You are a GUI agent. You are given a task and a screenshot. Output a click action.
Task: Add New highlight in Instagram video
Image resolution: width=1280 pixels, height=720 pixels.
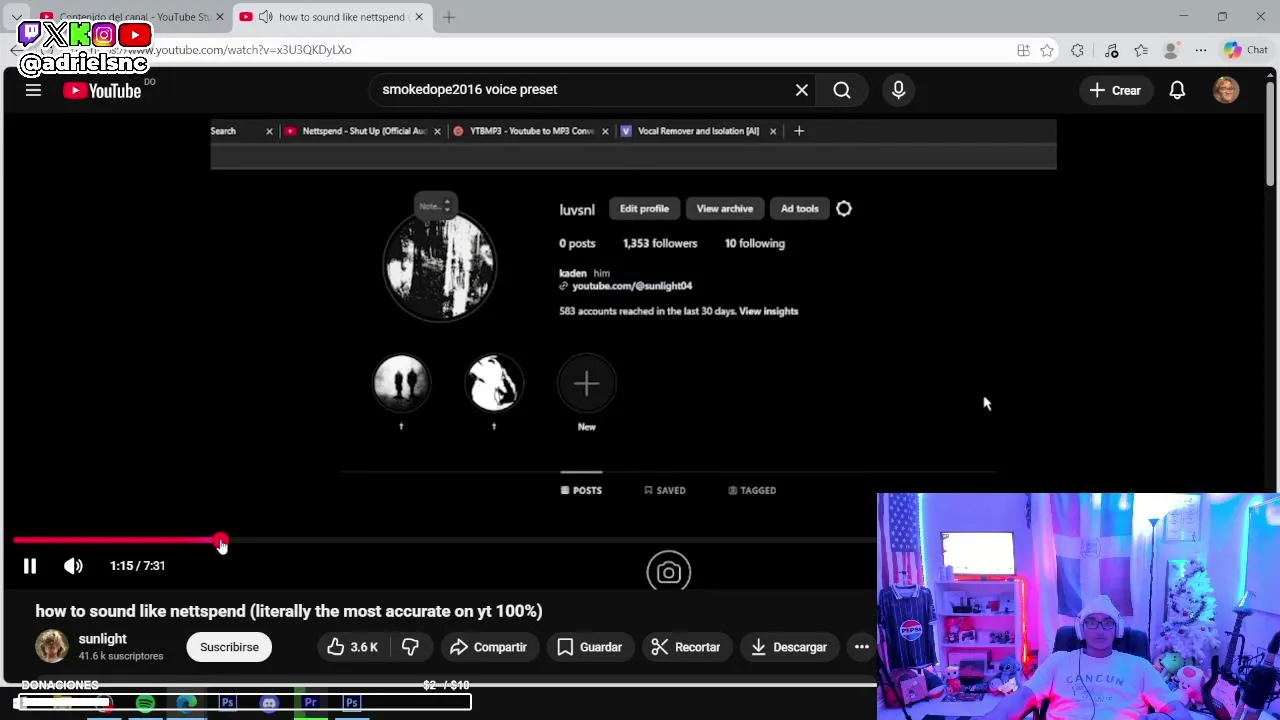click(587, 384)
